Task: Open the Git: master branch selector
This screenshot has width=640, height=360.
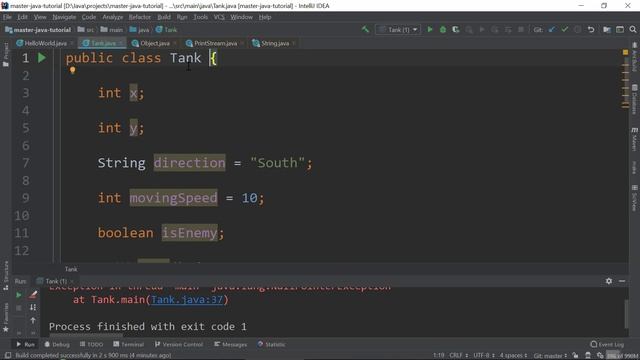Action: [550, 356]
